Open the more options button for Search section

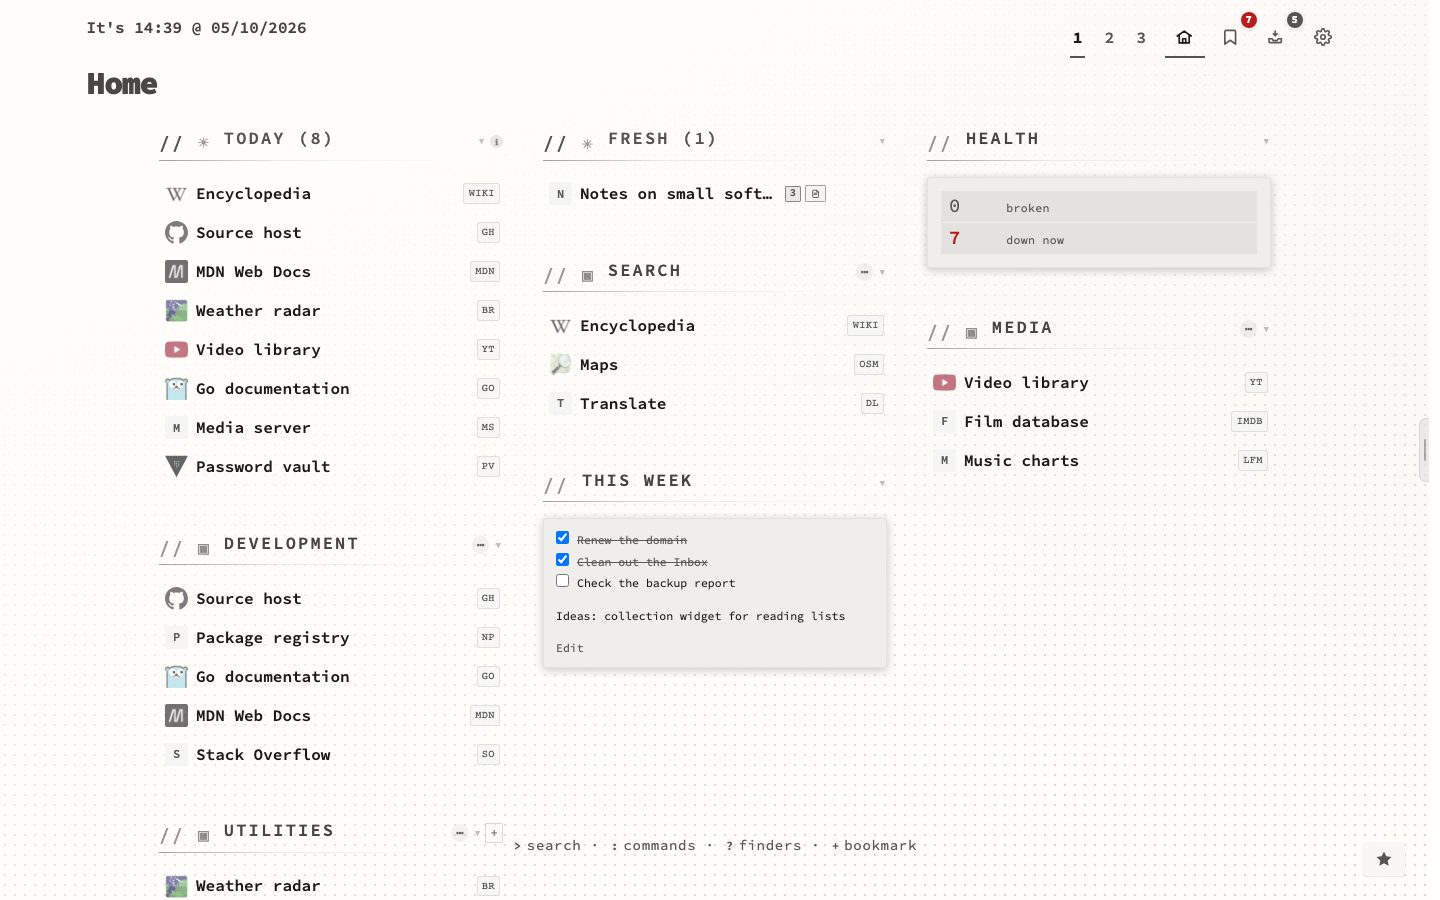point(865,272)
